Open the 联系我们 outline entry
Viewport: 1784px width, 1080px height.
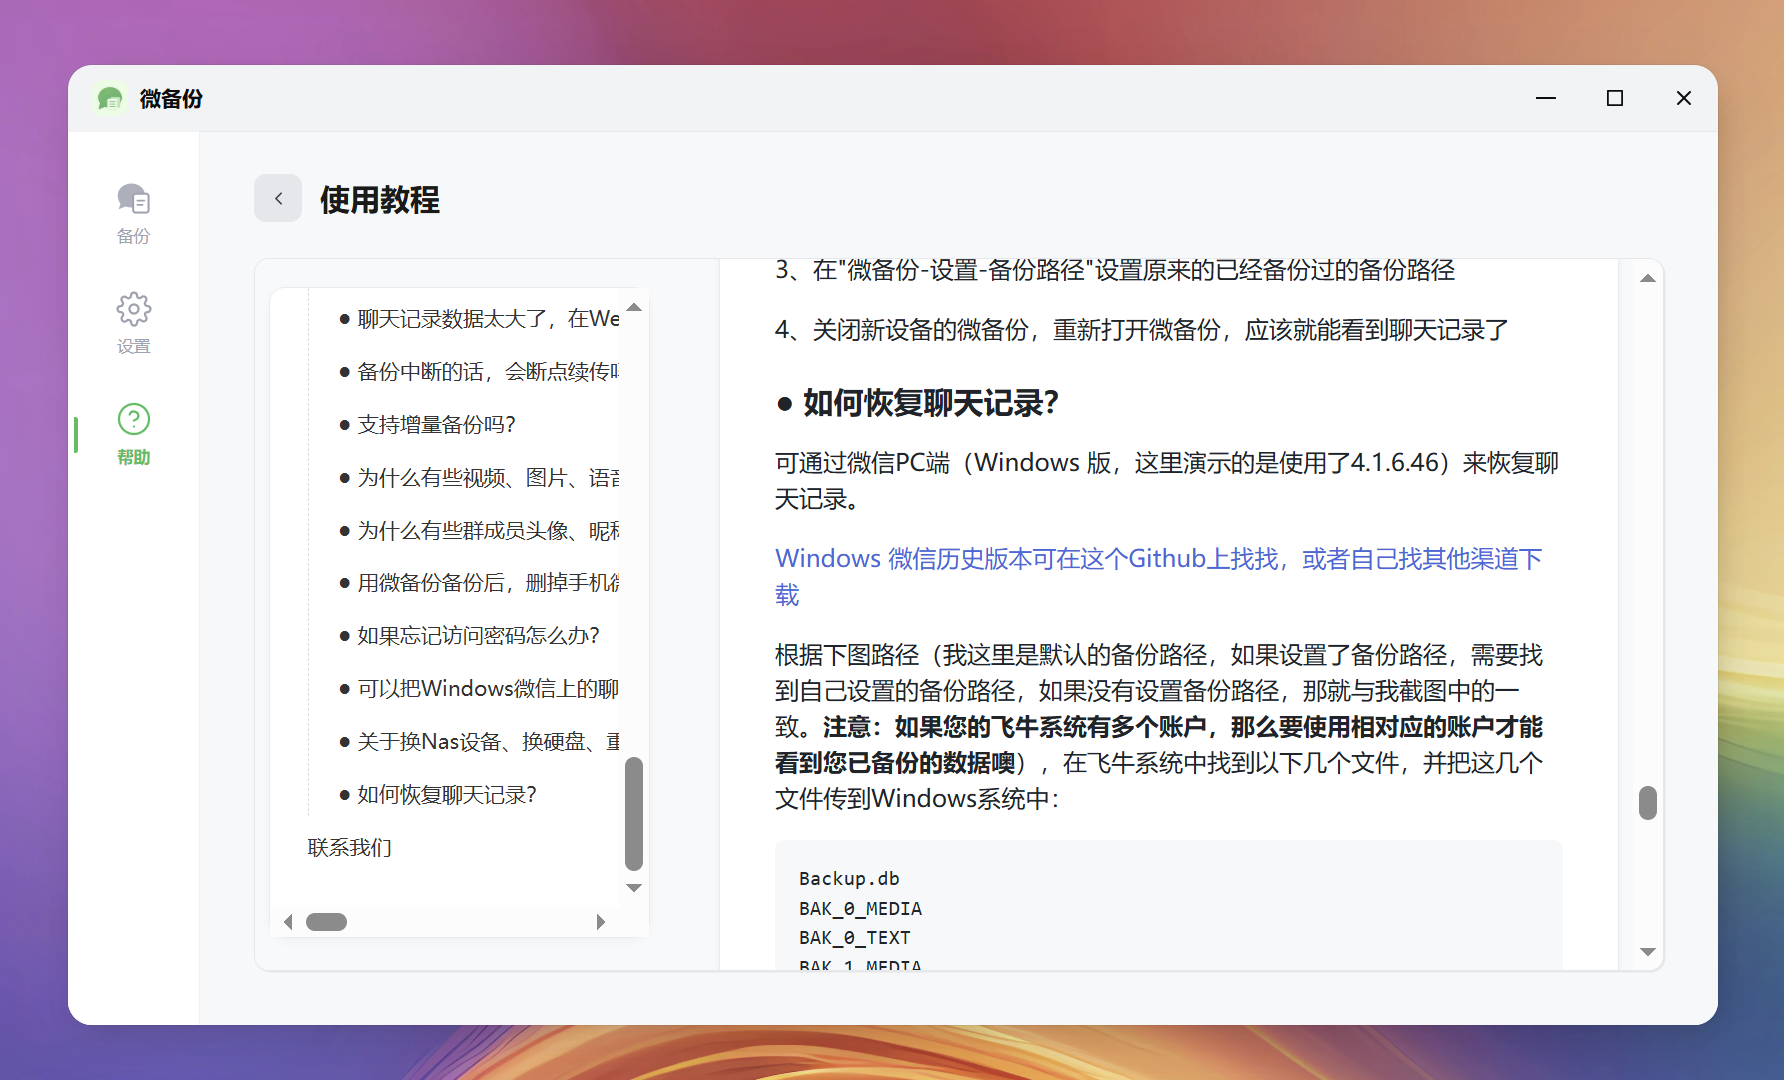click(350, 848)
